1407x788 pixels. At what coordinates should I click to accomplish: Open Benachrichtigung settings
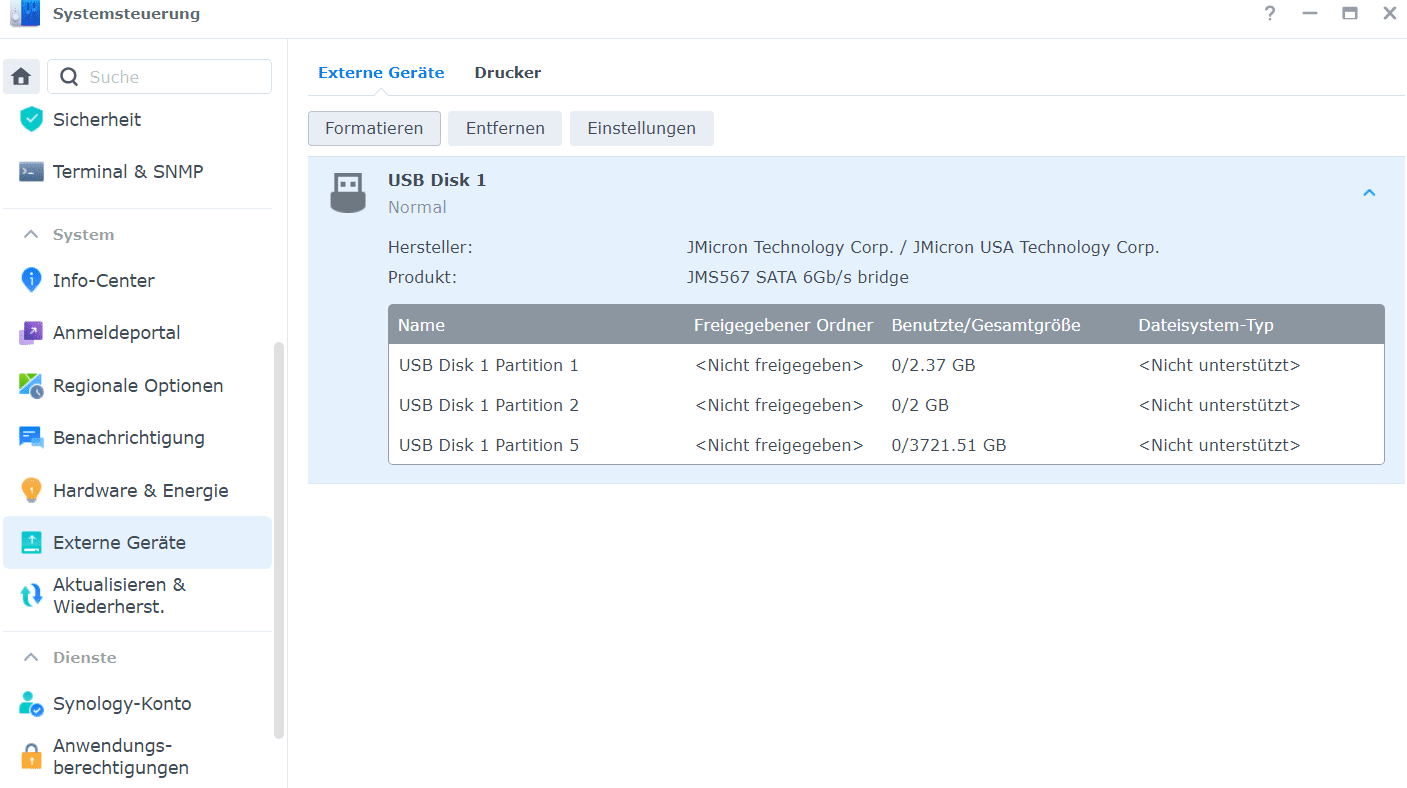pyautogui.click(x=137, y=437)
